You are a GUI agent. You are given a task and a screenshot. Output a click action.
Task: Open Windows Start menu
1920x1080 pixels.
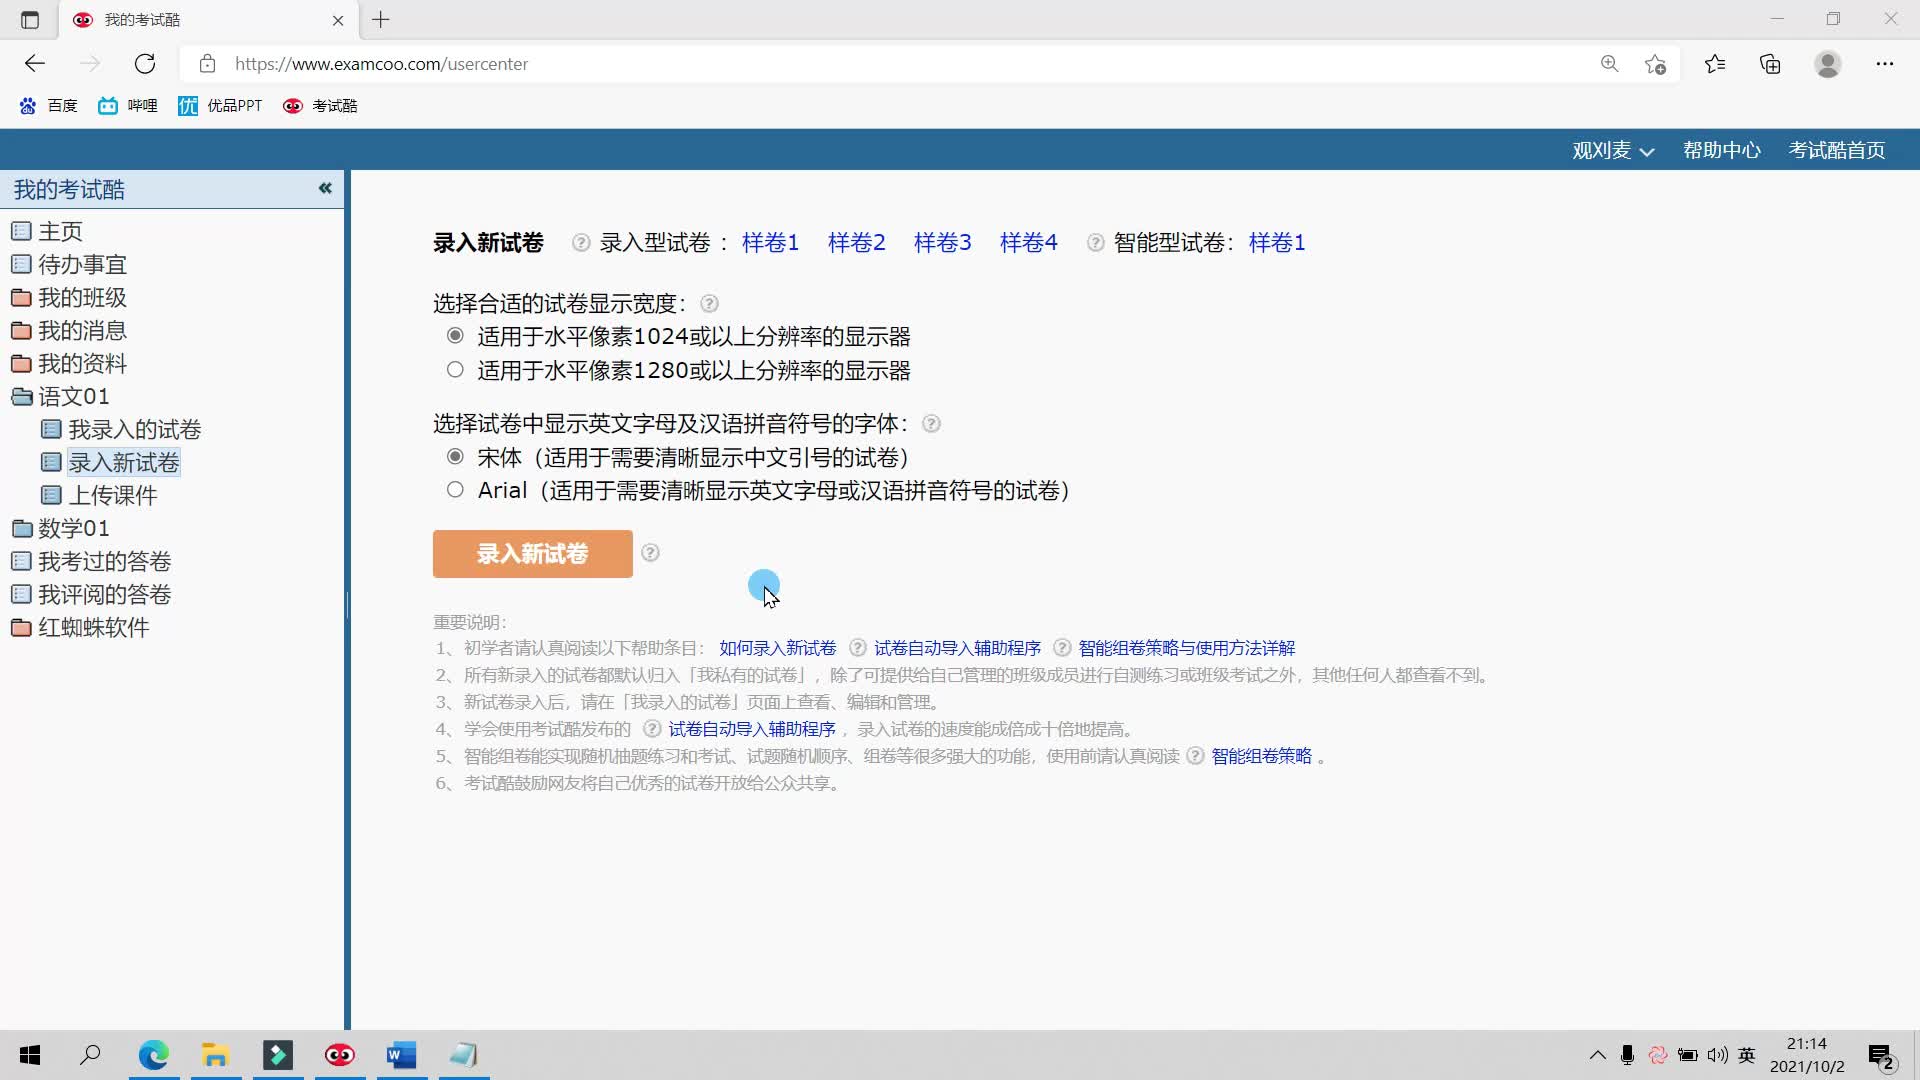tap(30, 1055)
